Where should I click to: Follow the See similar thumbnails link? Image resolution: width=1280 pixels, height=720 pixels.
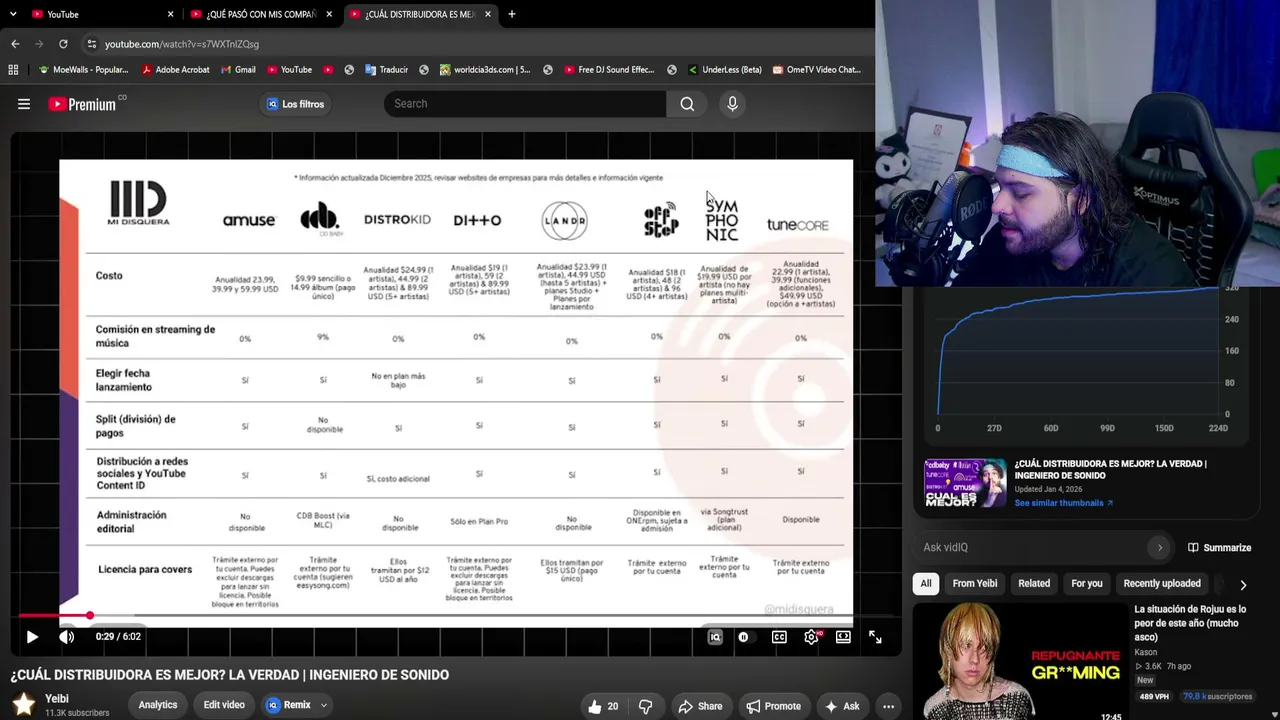(1063, 503)
